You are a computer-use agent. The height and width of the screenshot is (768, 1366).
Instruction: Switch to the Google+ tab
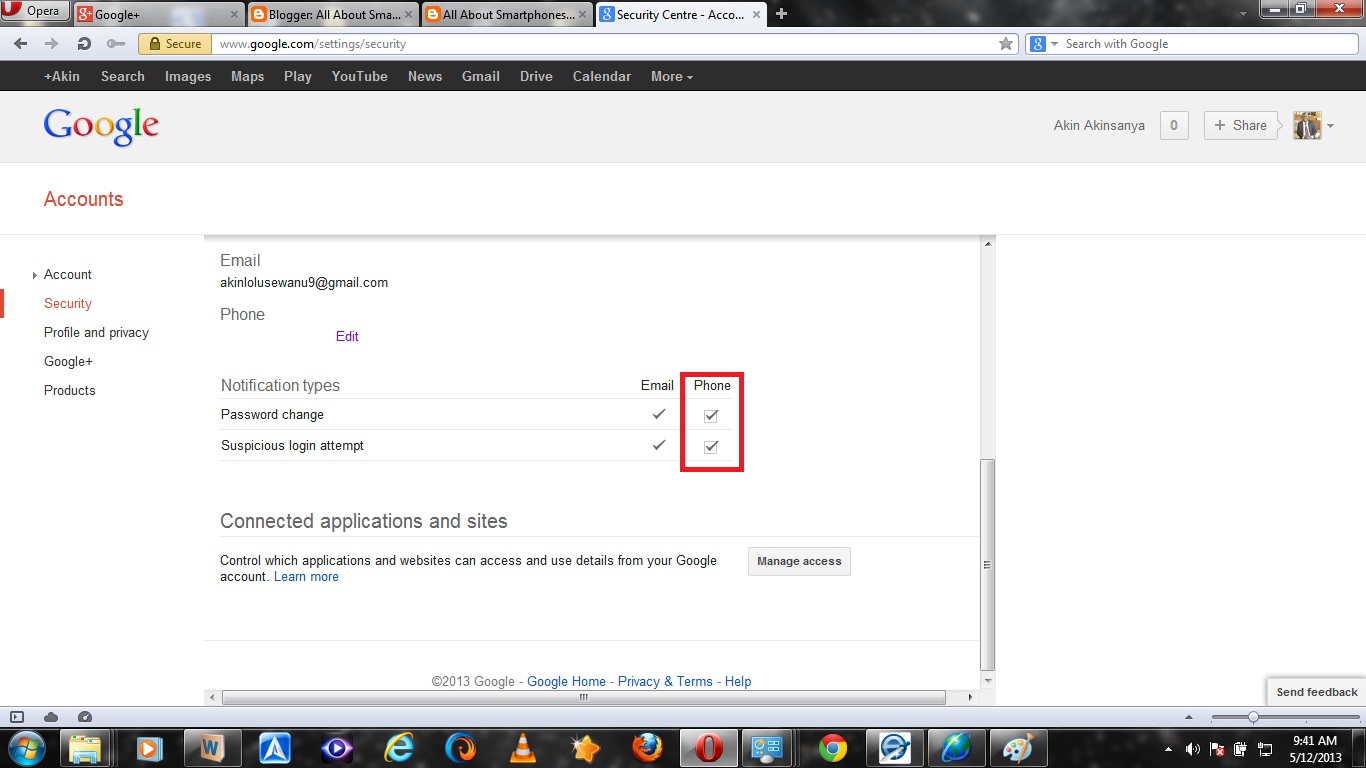[x=159, y=15]
